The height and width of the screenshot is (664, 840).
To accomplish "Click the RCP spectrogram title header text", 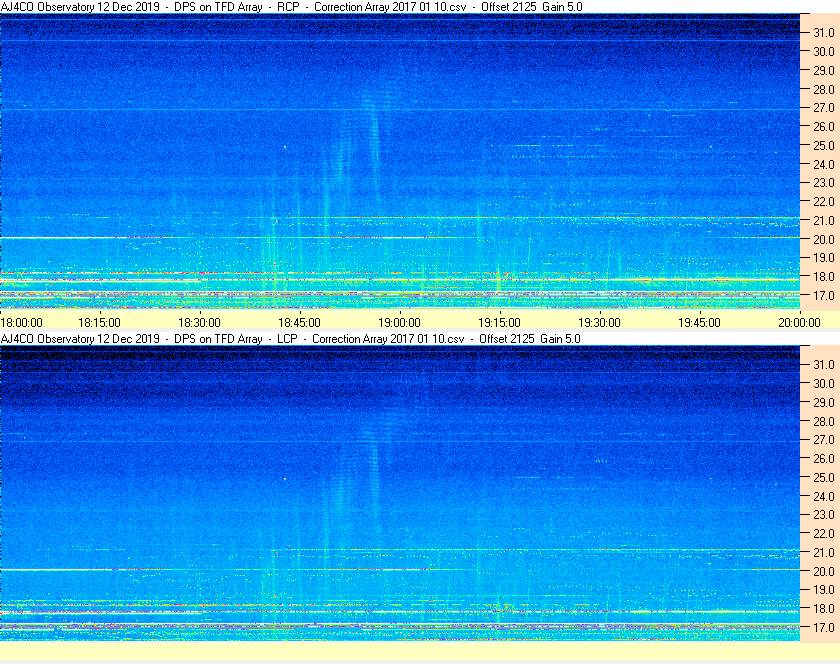I will click(x=291, y=7).
